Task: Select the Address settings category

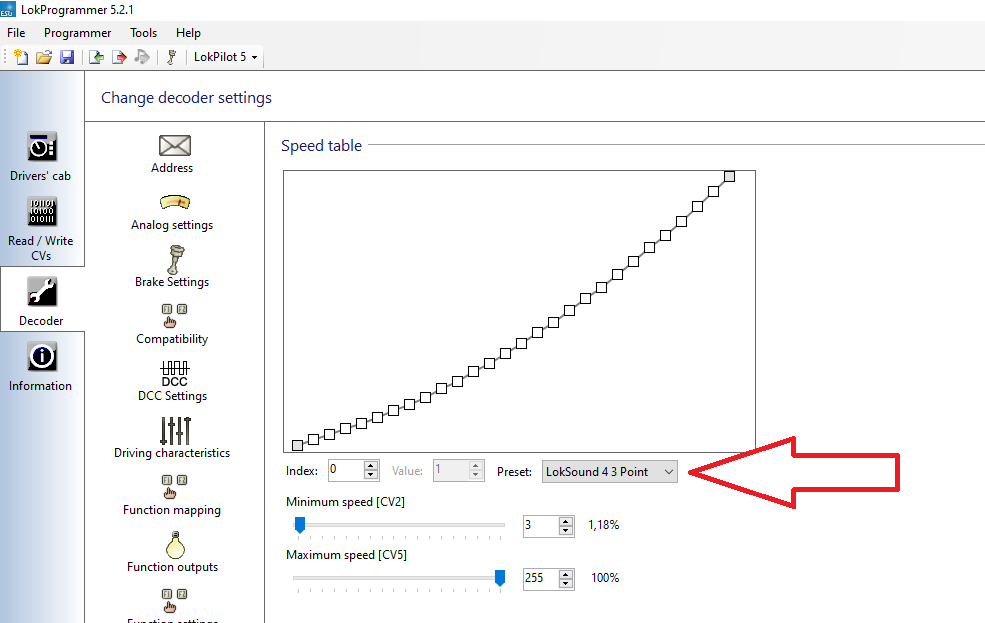Action: (173, 154)
